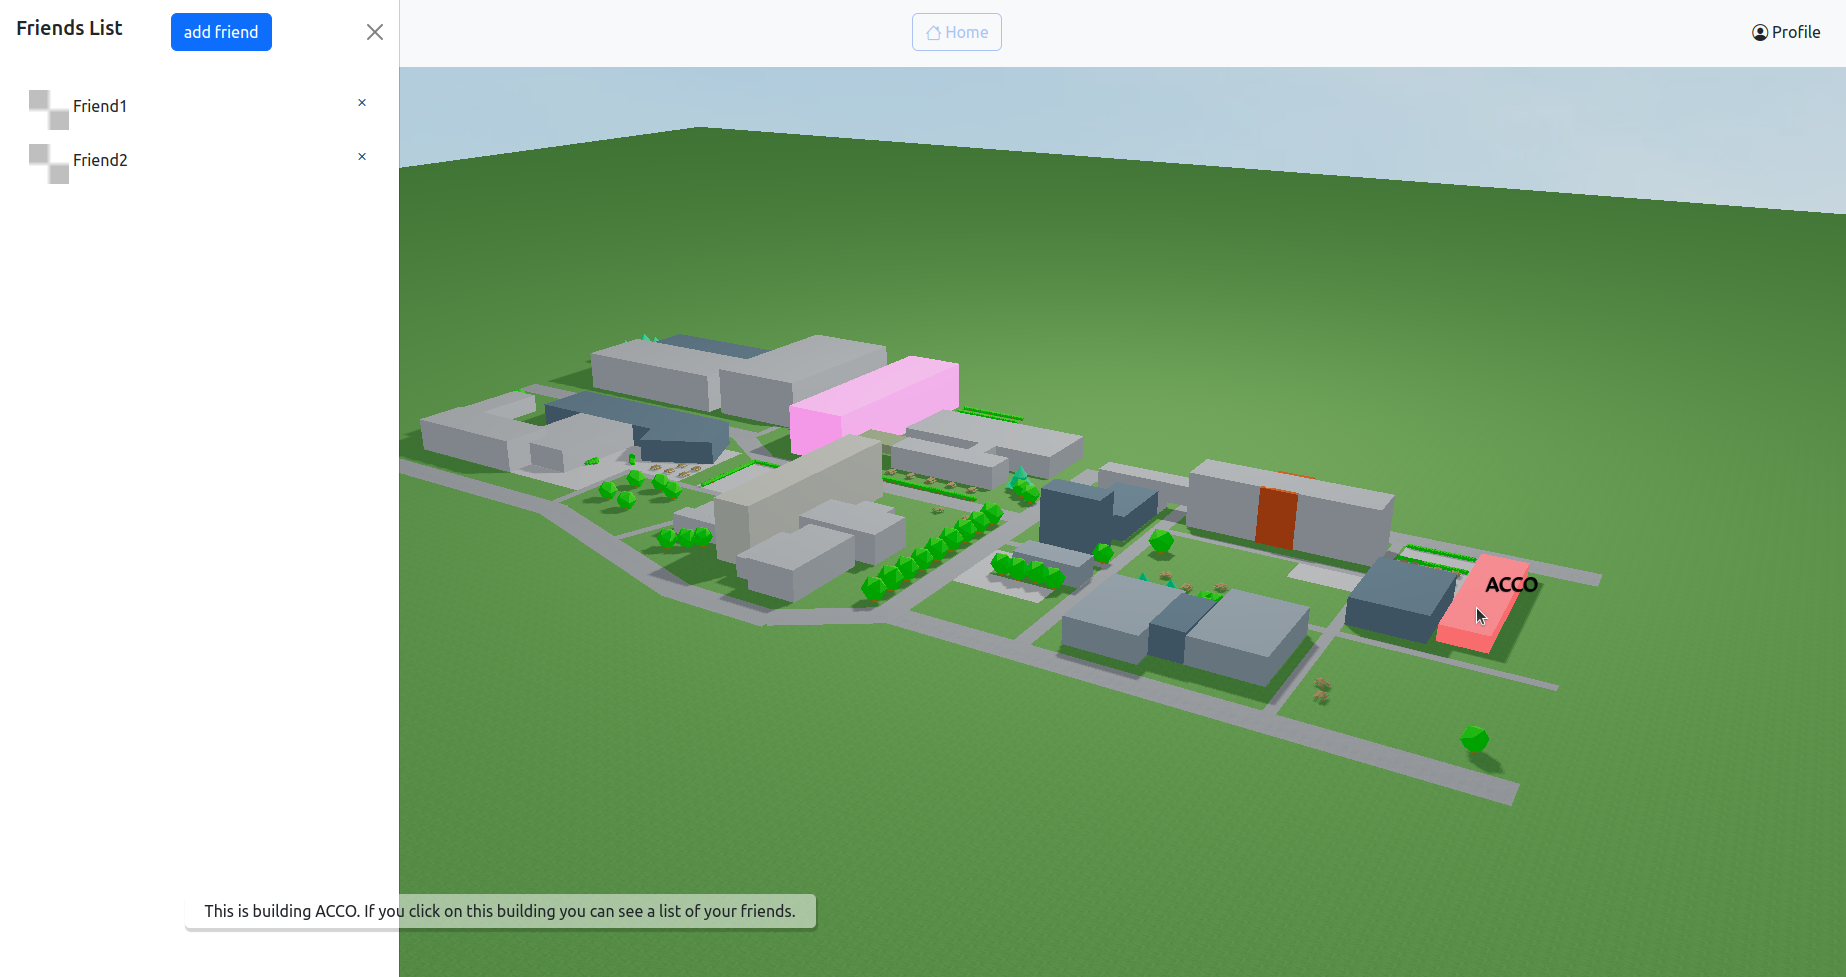
Task: Click the ACCO tooltip message
Action: click(x=500, y=911)
